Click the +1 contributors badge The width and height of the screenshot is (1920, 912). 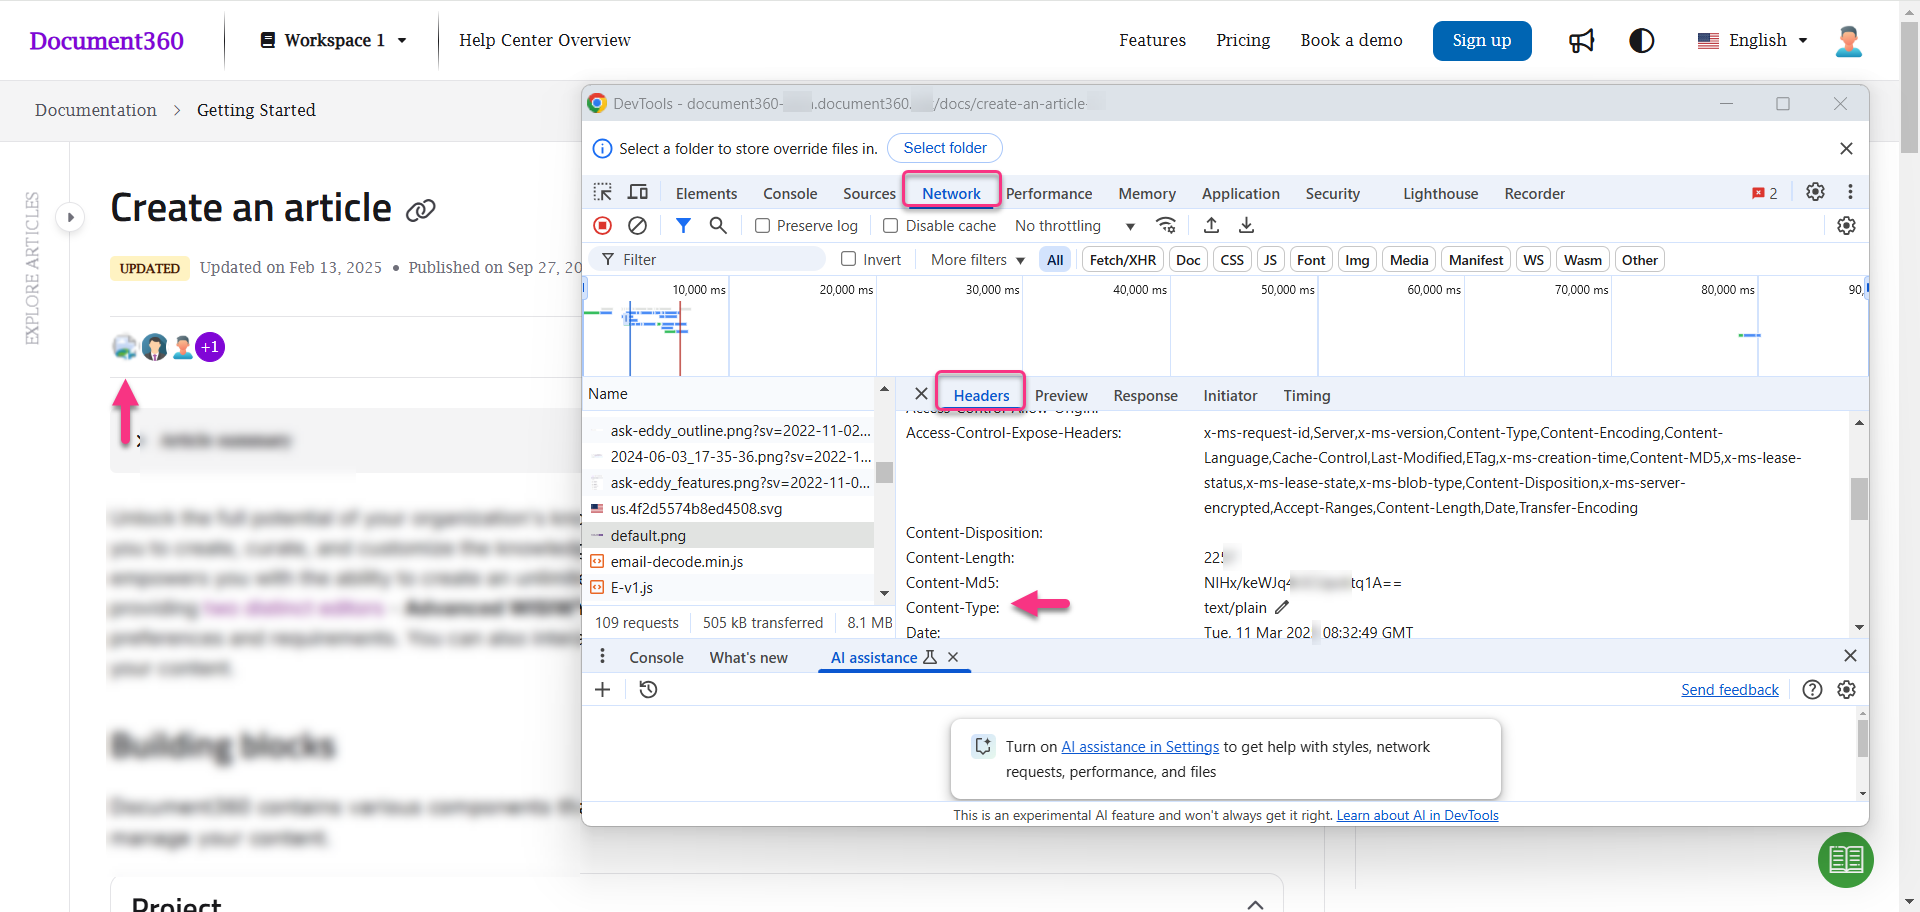[210, 347]
